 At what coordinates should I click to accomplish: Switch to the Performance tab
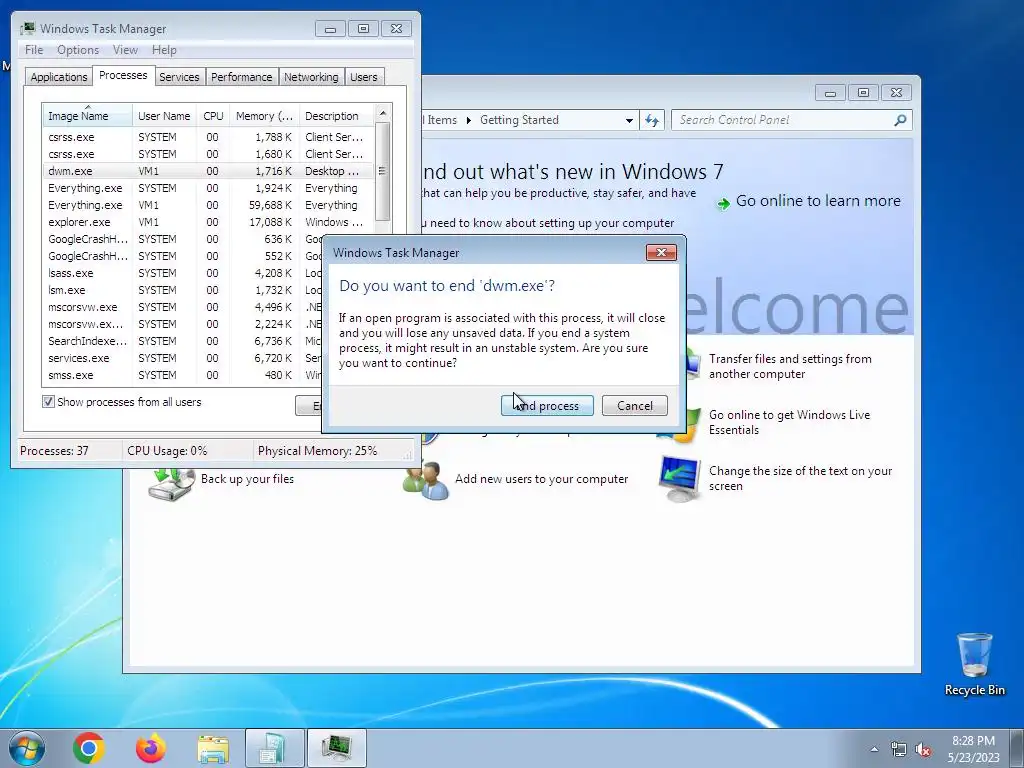(x=241, y=77)
